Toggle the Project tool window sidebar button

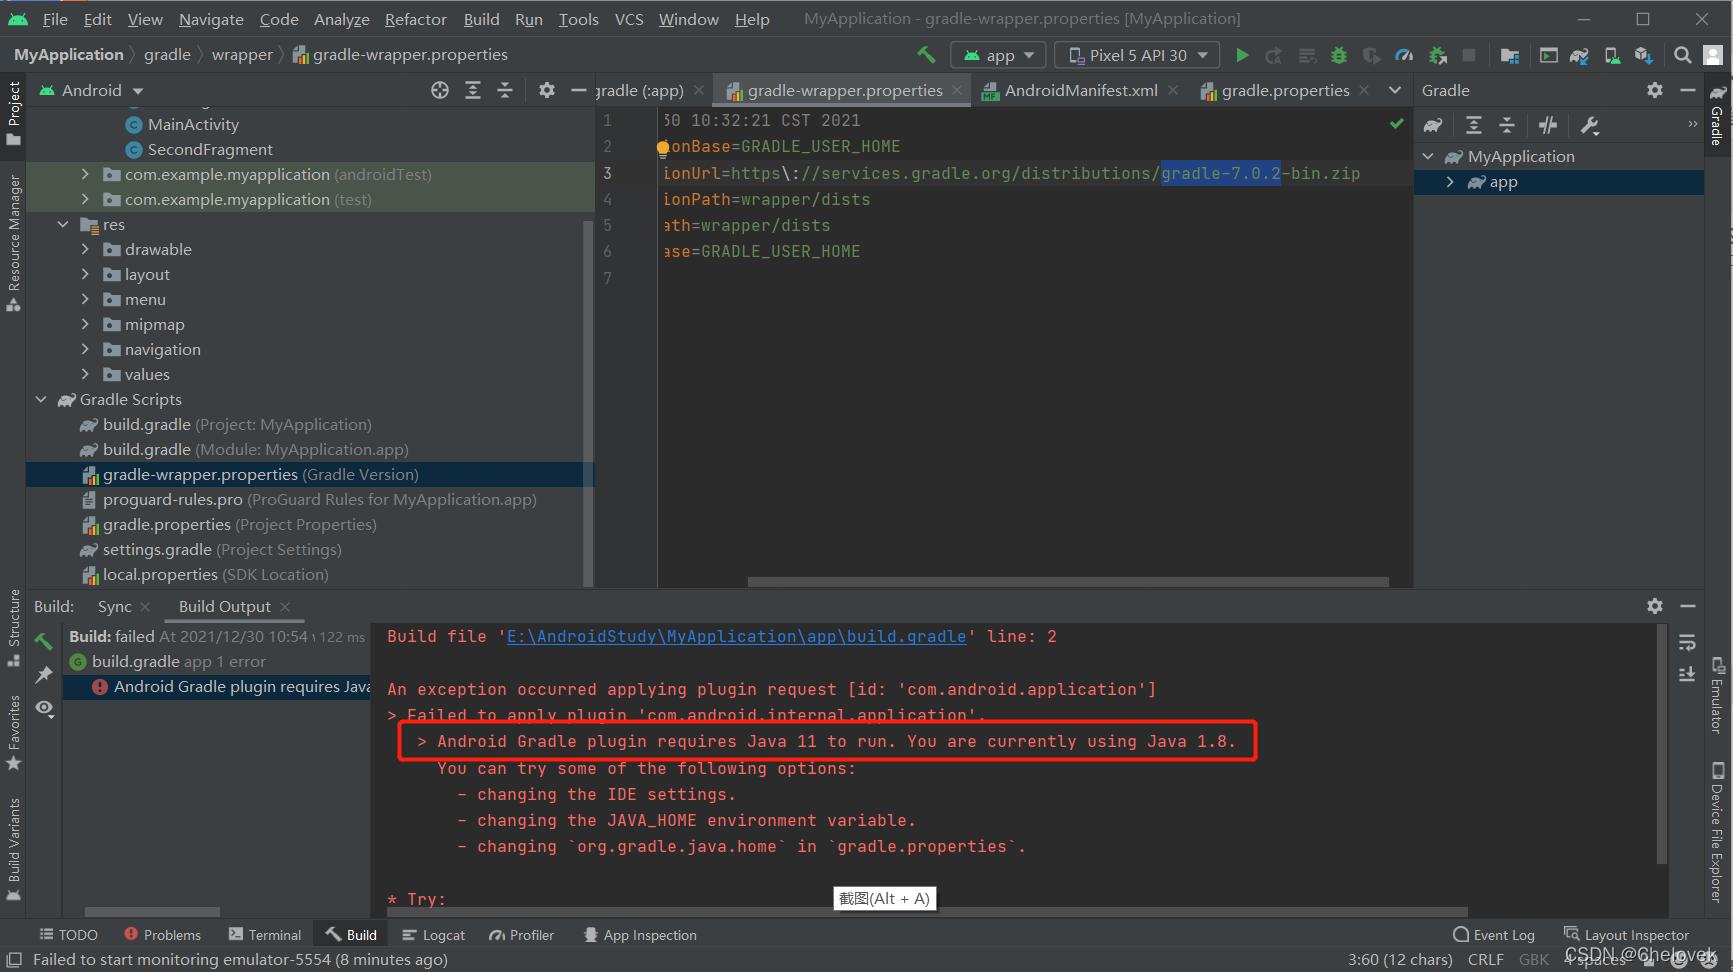[14, 113]
